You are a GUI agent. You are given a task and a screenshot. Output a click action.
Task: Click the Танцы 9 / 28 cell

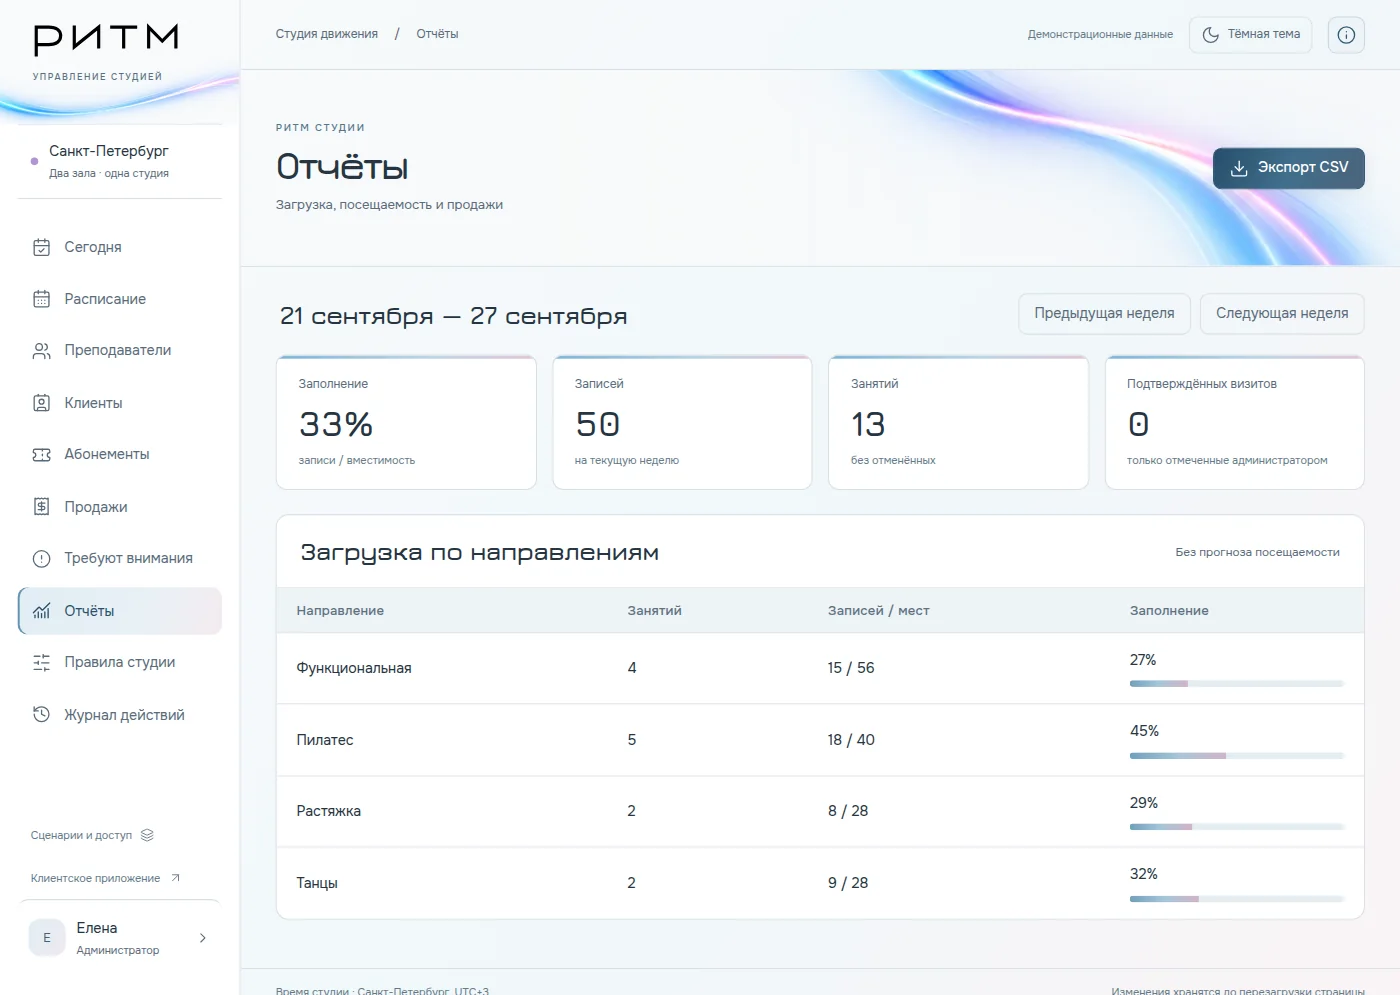pyautogui.click(x=848, y=883)
